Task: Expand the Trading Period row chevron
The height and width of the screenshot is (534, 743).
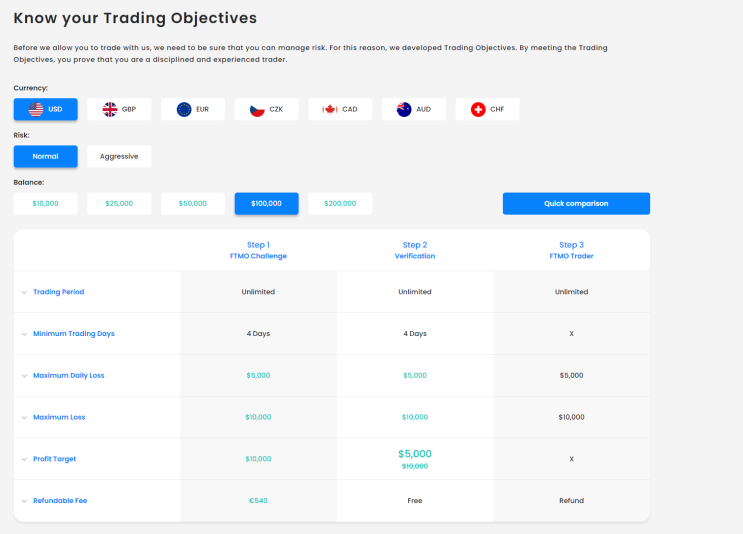Action: click(x=24, y=292)
